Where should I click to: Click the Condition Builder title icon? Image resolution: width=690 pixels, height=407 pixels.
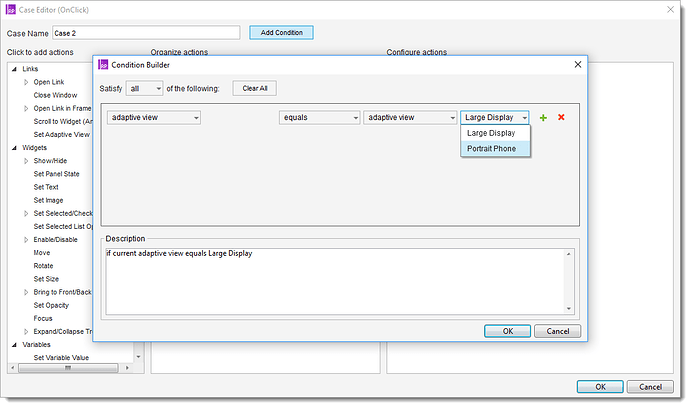(x=104, y=65)
